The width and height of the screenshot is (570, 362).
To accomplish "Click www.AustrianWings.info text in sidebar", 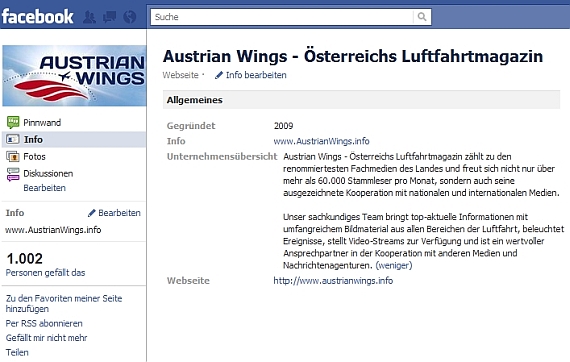I will coord(53,230).
